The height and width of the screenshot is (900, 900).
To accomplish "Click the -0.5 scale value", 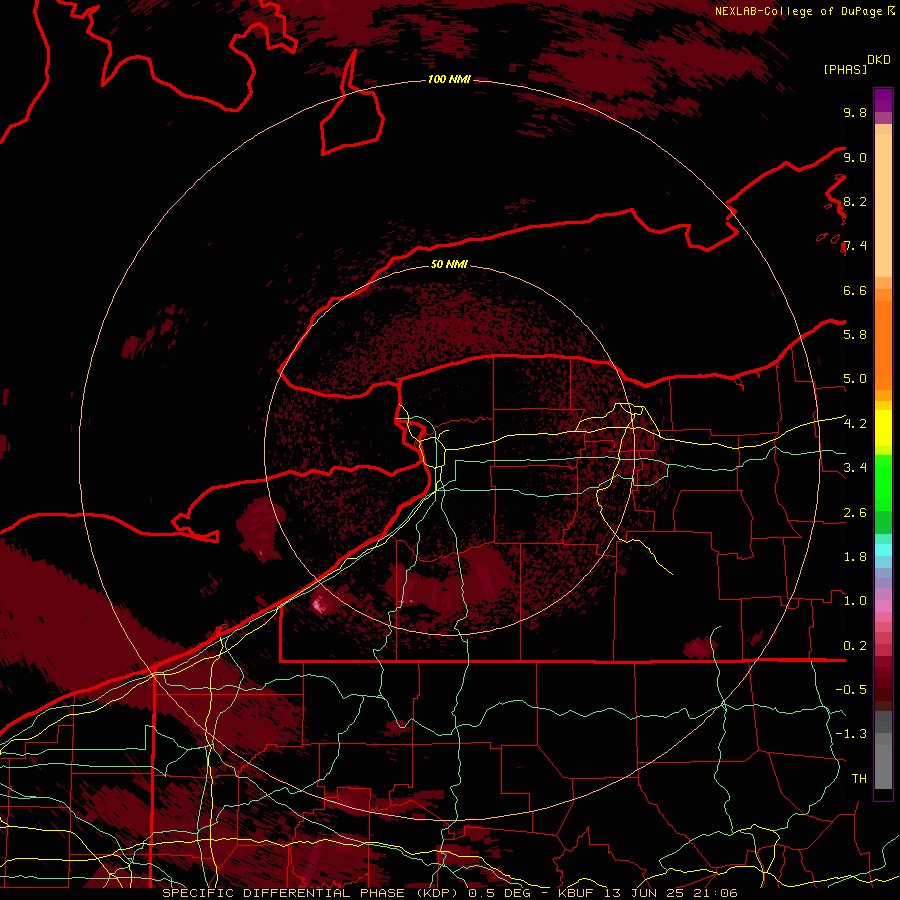I will tap(851, 690).
